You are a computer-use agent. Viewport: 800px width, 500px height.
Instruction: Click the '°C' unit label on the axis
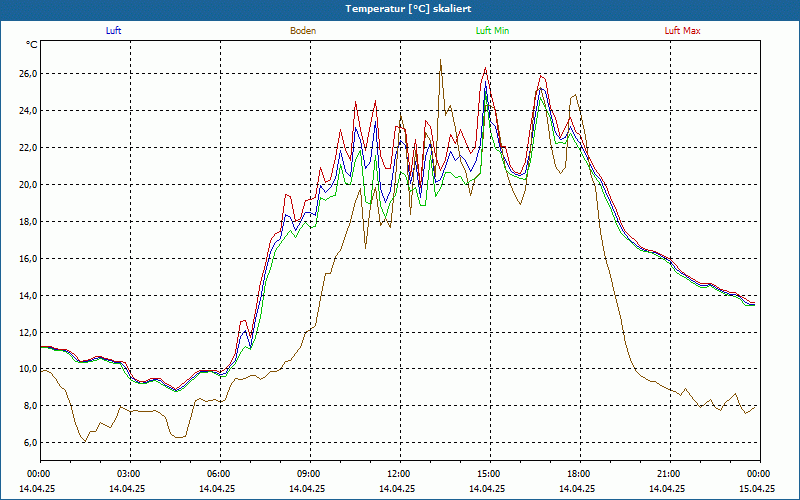click(32, 45)
